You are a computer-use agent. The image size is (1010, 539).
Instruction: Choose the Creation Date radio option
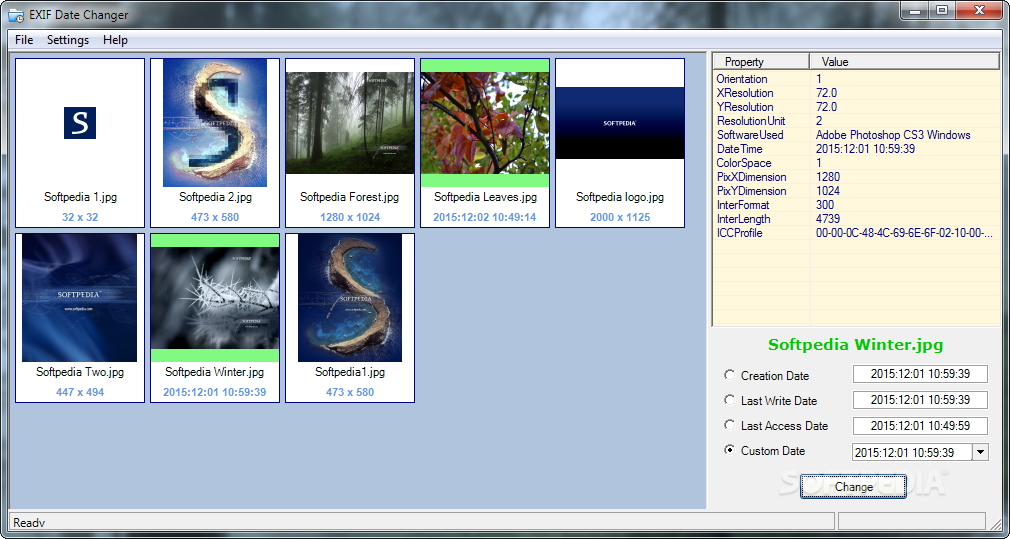click(x=729, y=375)
